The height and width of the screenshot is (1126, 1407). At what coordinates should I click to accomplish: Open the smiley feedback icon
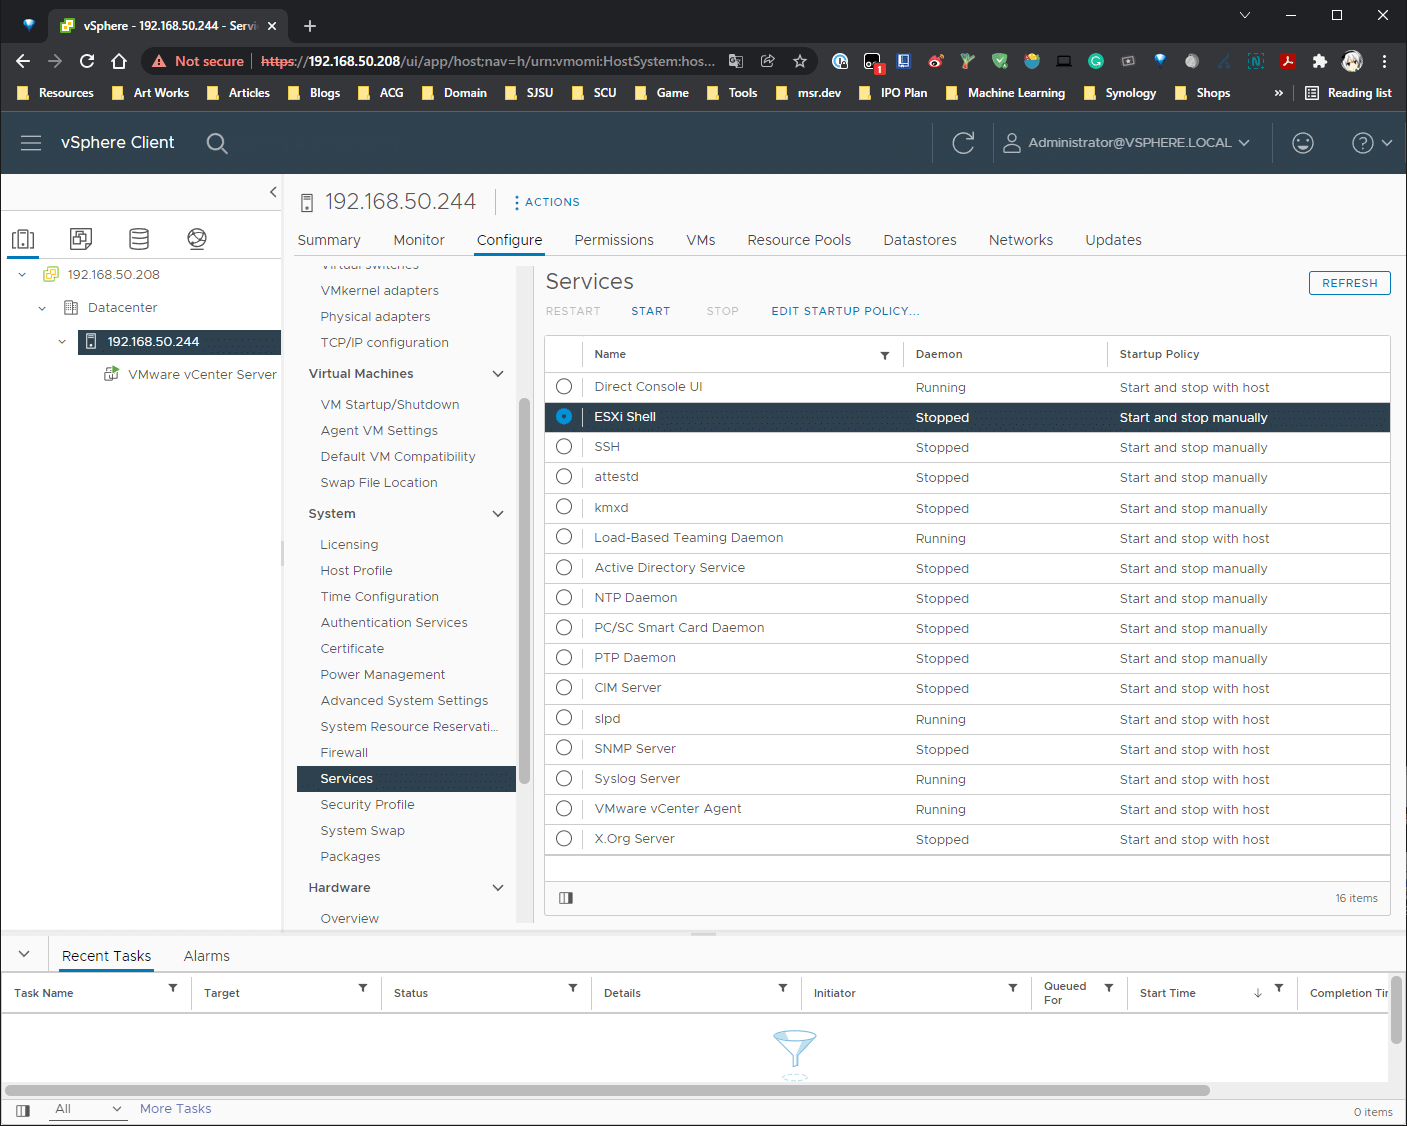(x=1302, y=143)
